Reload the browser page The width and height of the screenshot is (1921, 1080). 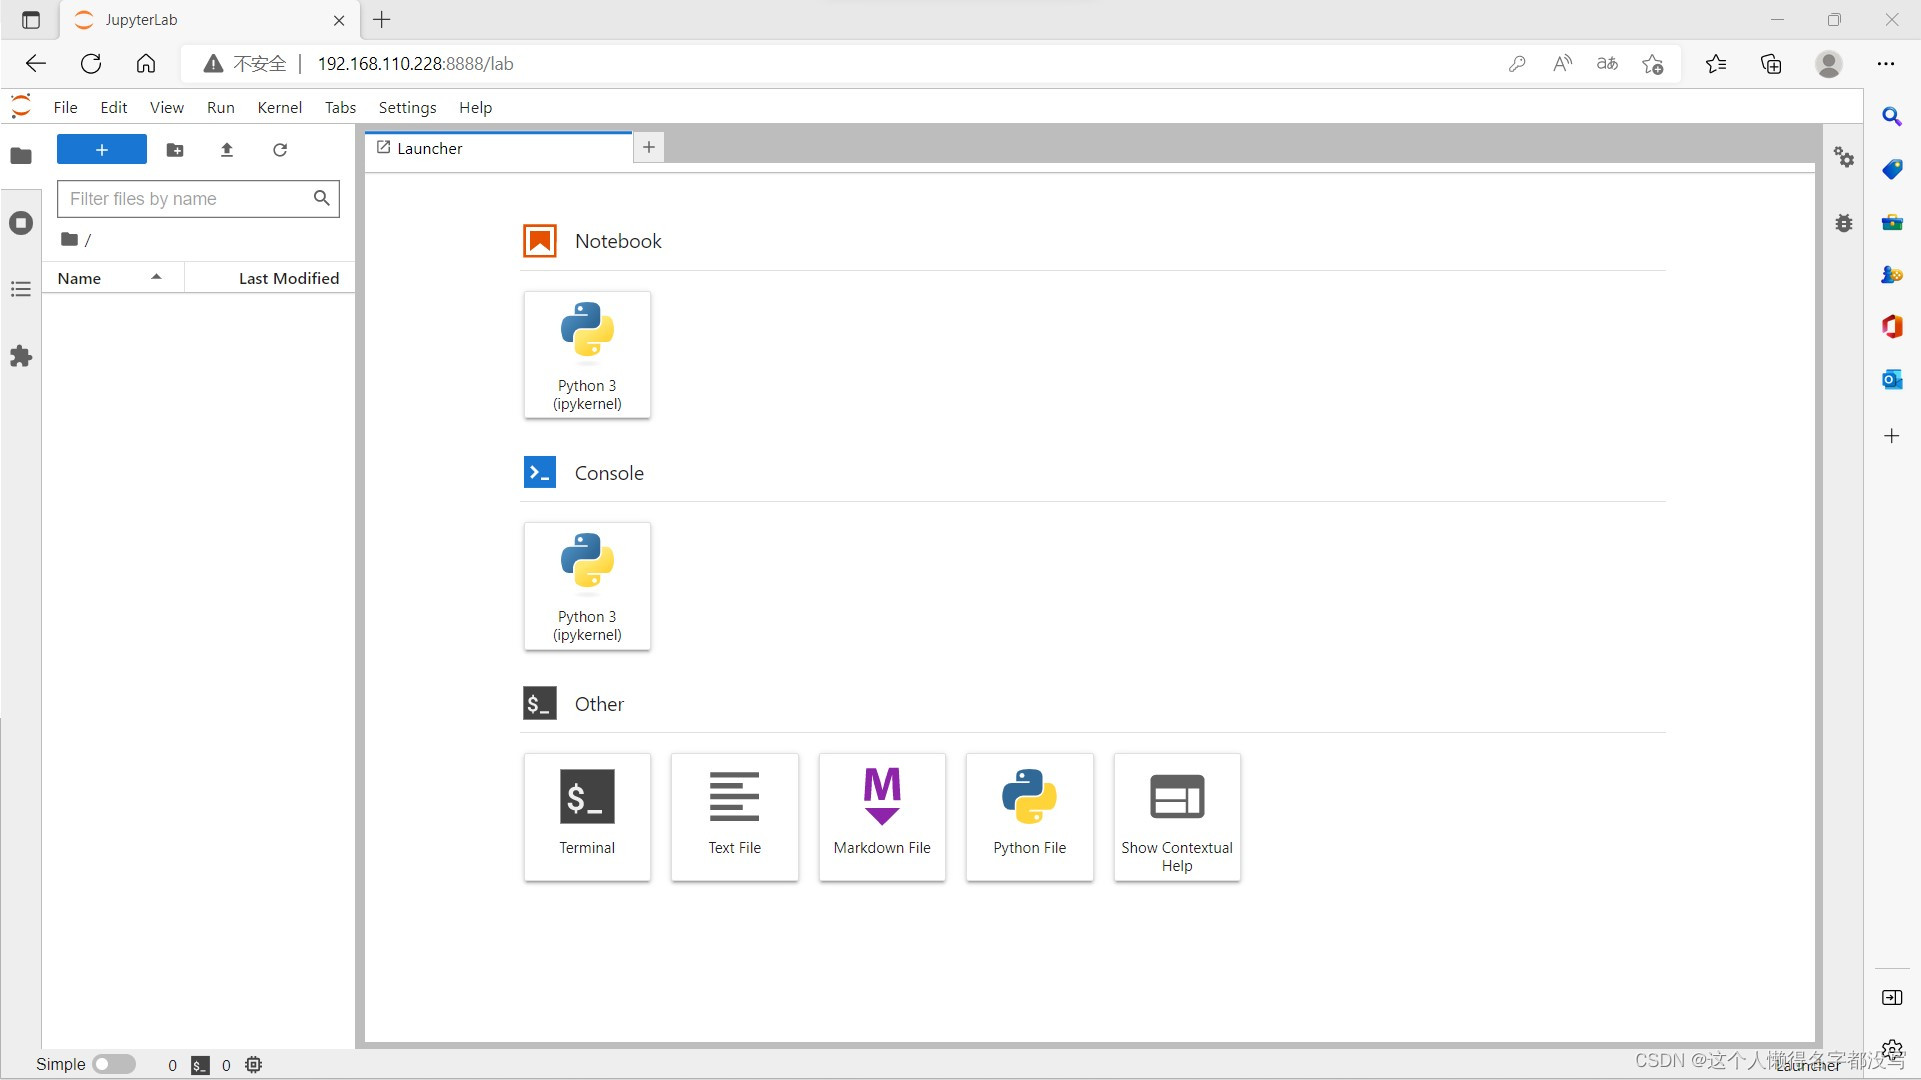(91, 64)
